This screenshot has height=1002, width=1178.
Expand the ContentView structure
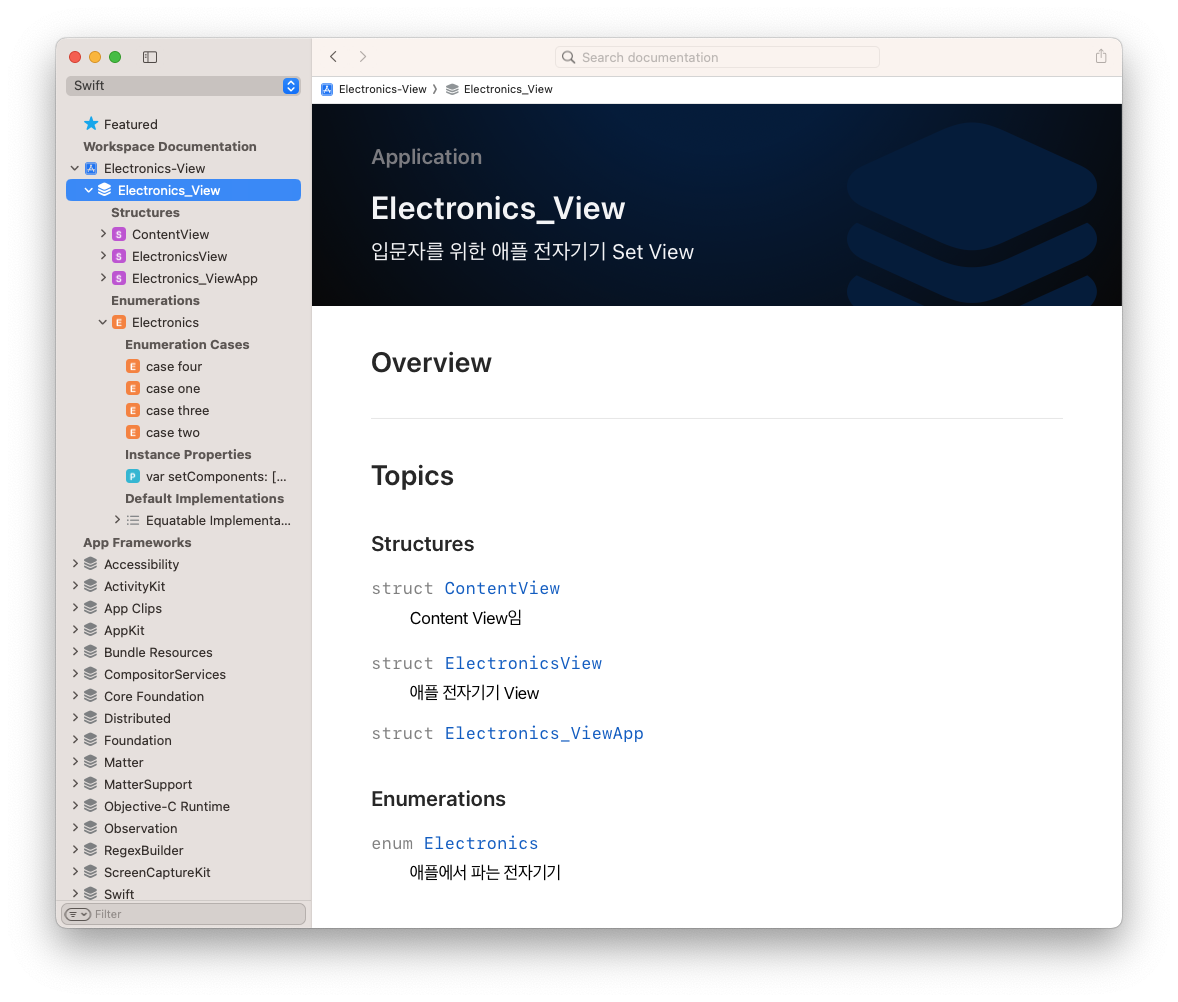pos(103,234)
